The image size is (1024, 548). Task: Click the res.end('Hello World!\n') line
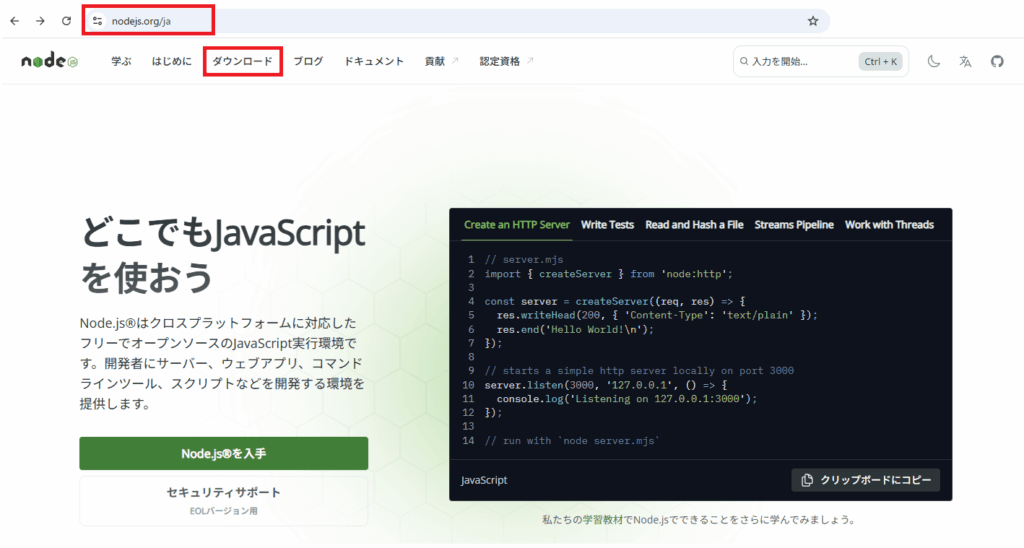(x=575, y=330)
